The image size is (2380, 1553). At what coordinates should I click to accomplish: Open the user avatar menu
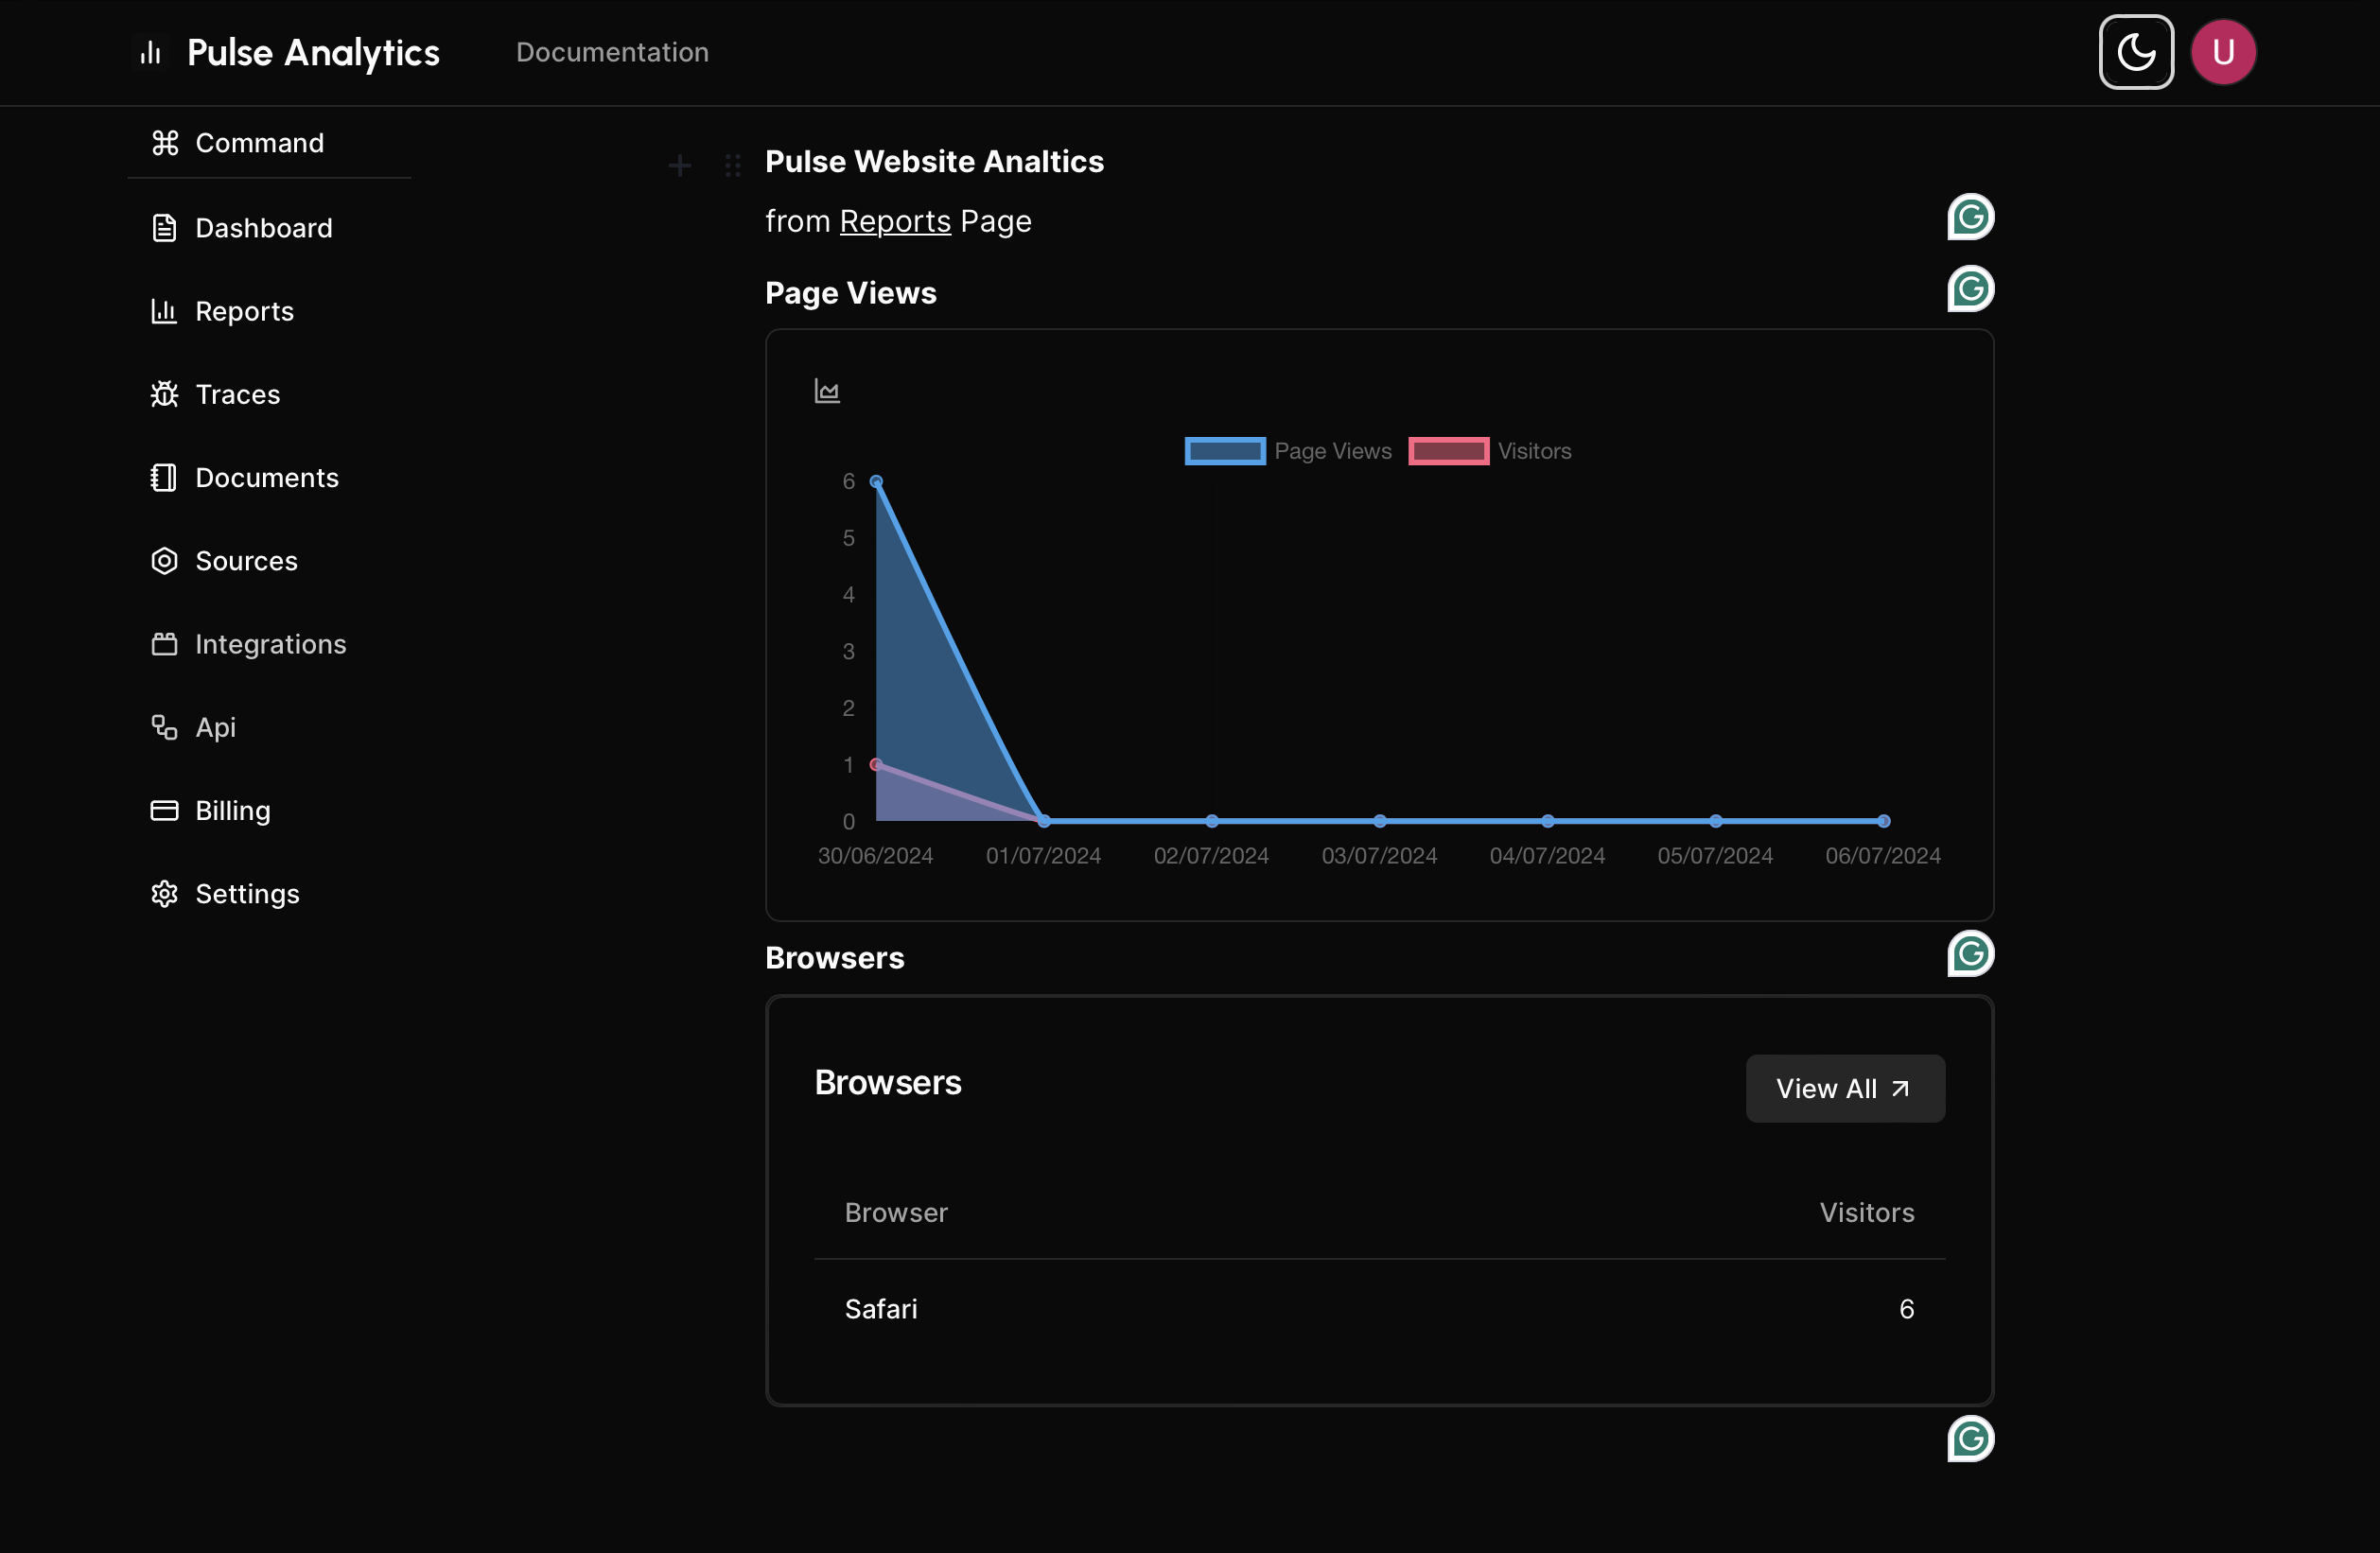(2223, 52)
